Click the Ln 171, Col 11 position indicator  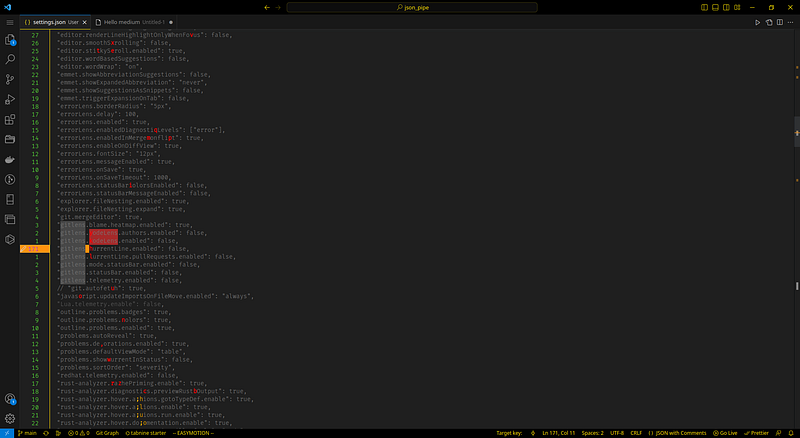click(x=558, y=433)
